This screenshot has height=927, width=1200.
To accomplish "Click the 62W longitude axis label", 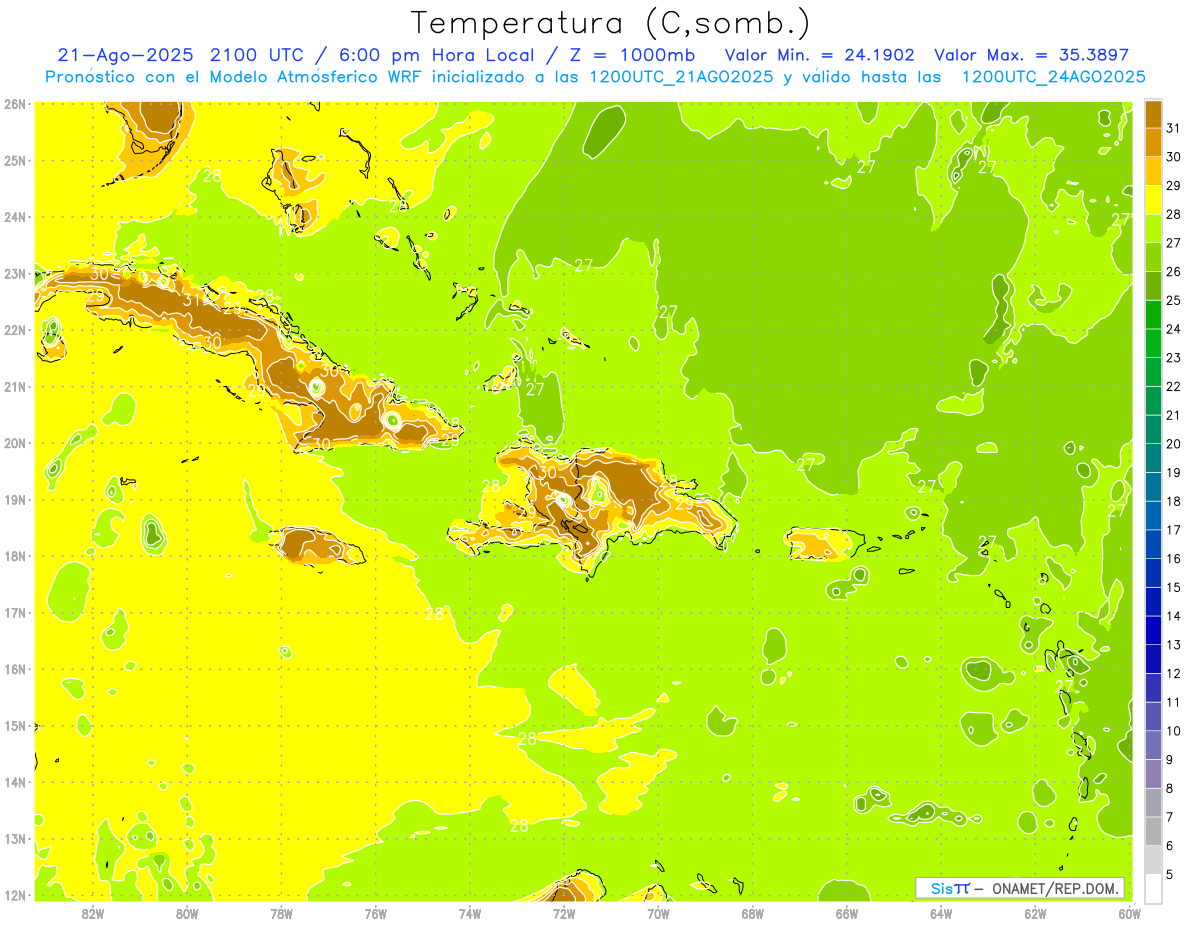I will click(1035, 913).
